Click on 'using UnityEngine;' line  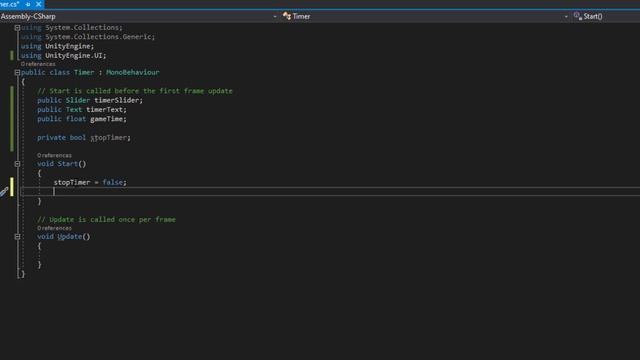click(x=57, y=46)
